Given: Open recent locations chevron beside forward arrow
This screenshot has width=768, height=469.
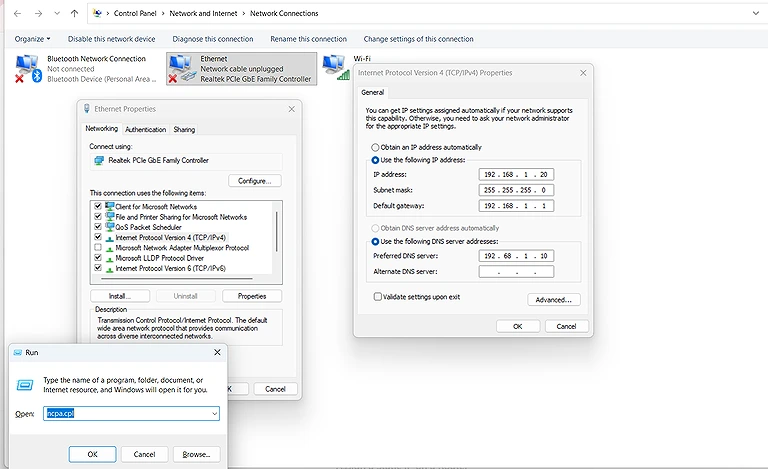Looking at the screenshot, I should 57,14.
